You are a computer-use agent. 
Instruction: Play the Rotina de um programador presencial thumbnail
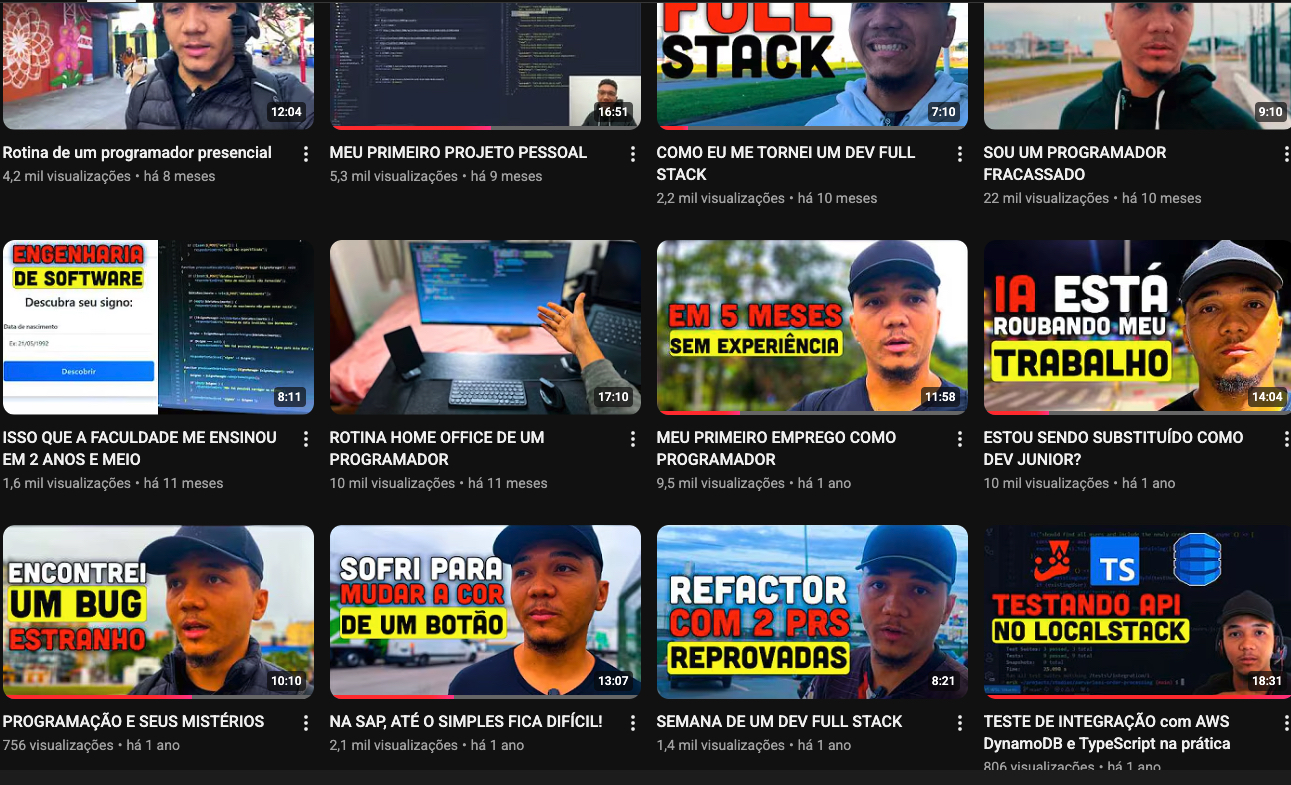pos(158,66)
